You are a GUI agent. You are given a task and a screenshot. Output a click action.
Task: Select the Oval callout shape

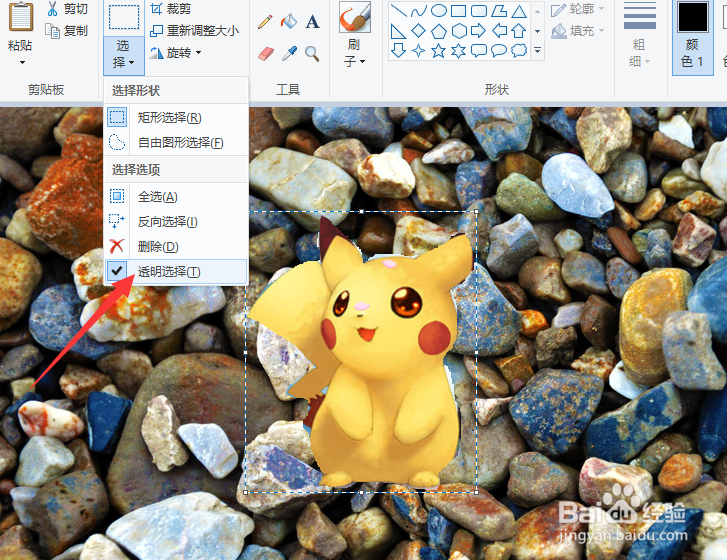coord(499,51)
